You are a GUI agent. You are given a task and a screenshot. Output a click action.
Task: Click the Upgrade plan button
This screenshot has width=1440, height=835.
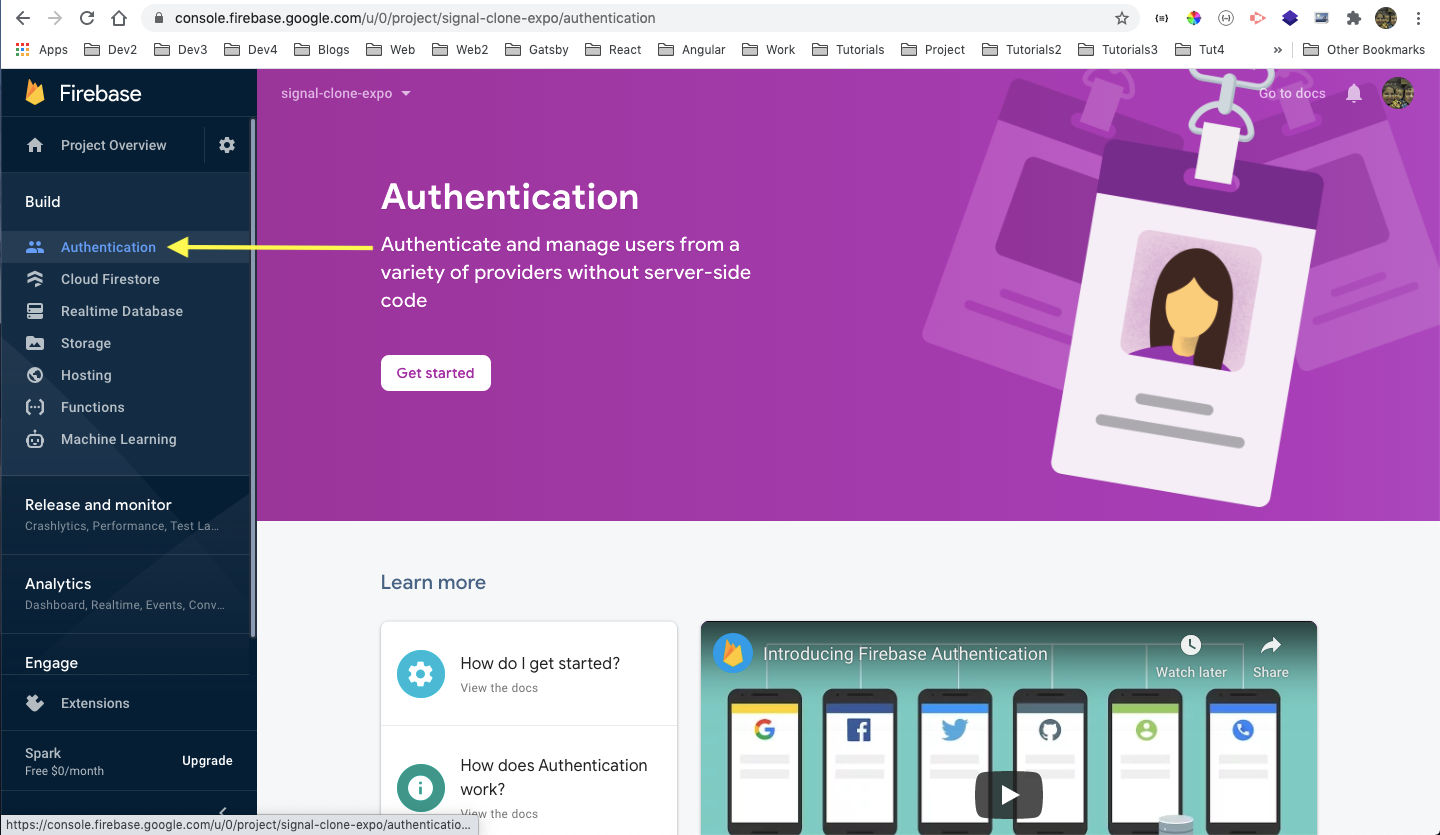point(207,761)
